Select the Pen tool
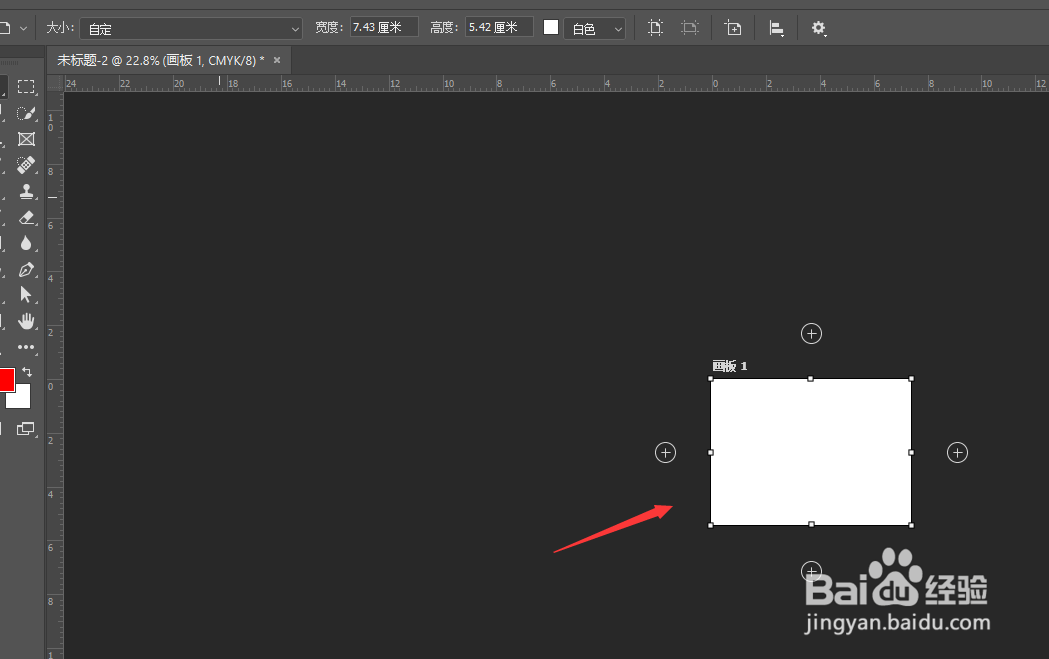1049x659 pixels. click(x=26, y=269)
